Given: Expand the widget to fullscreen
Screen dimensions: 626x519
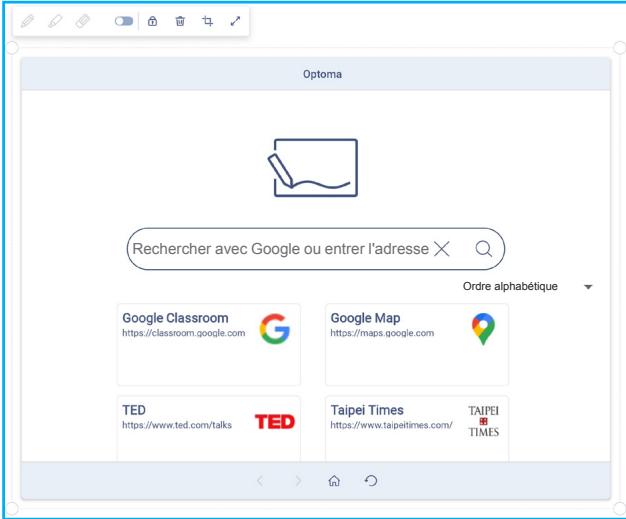Looking at the screenshot, I should [236, 21].
